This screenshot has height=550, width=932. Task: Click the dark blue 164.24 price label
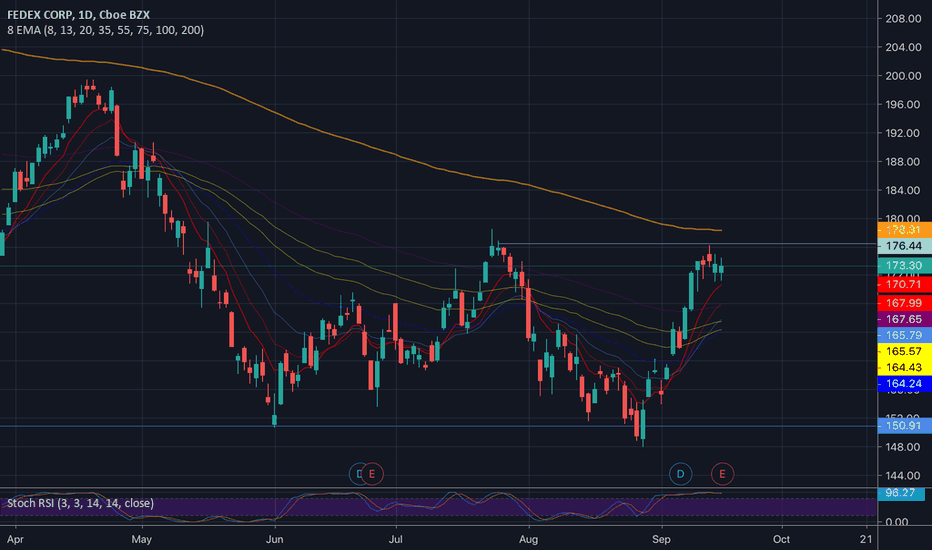[x=904, y=384]
